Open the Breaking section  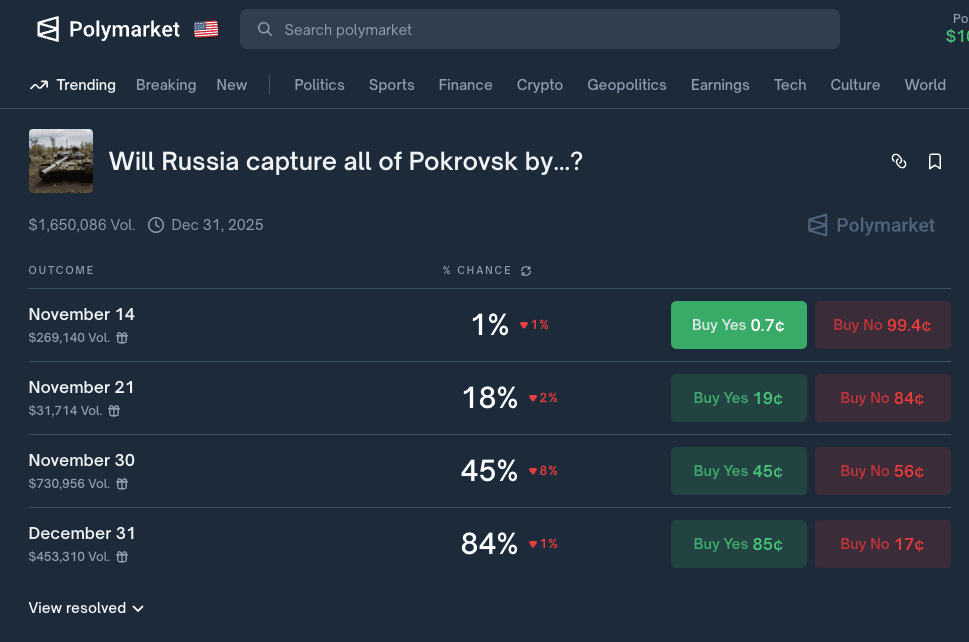pyautogui.click(x=166, y=85)
